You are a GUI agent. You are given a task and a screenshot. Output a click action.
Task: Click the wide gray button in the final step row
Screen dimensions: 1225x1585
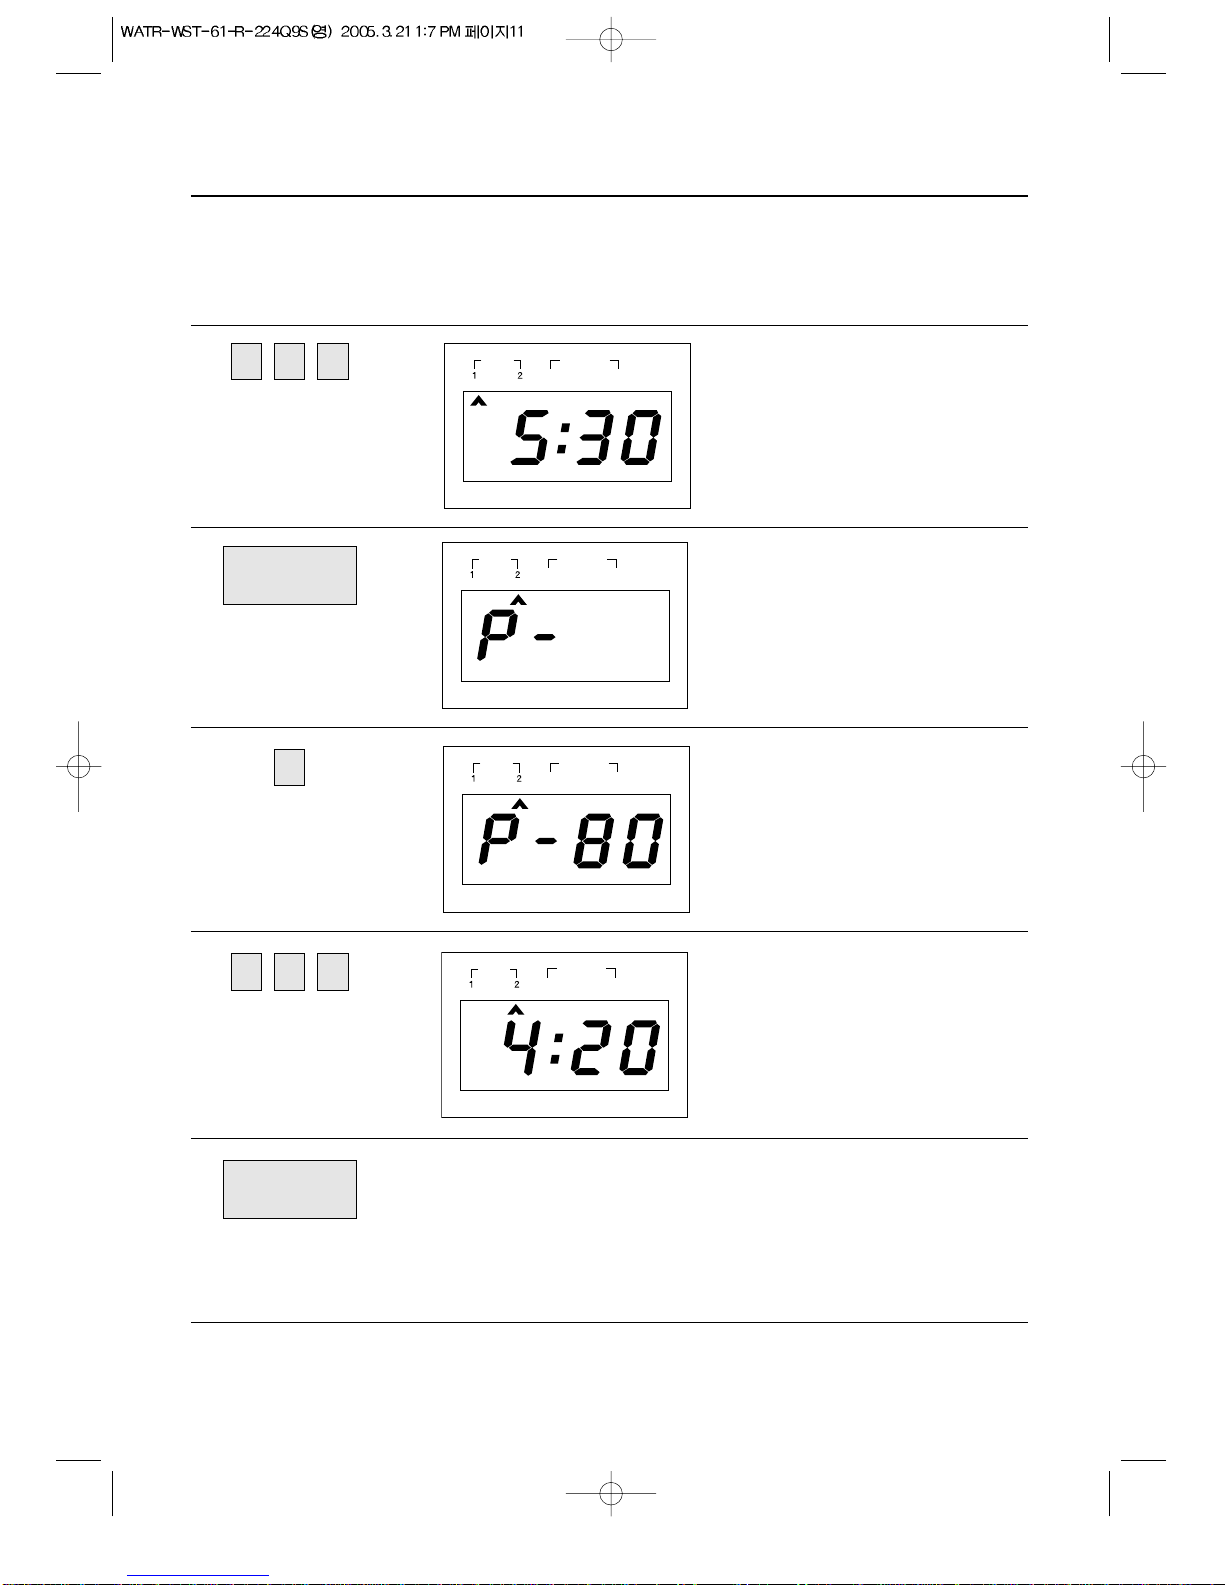[x=290, y=1189]
